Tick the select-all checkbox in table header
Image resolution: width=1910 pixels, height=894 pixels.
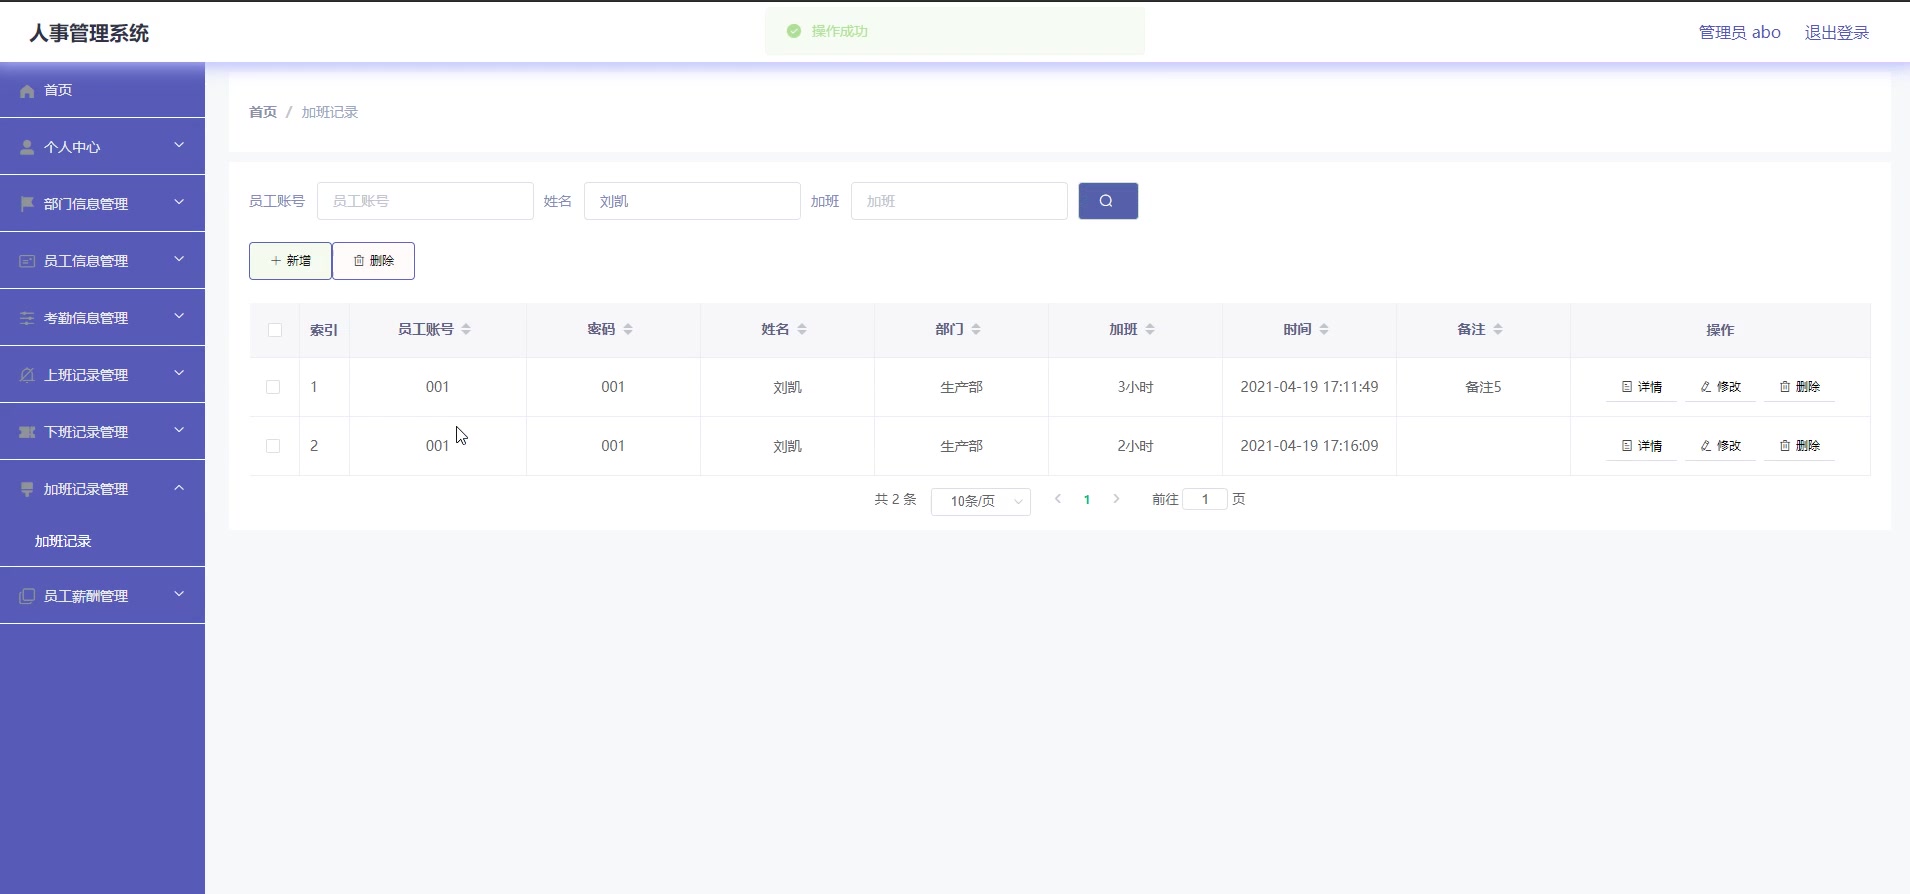[x=275, y=330]
